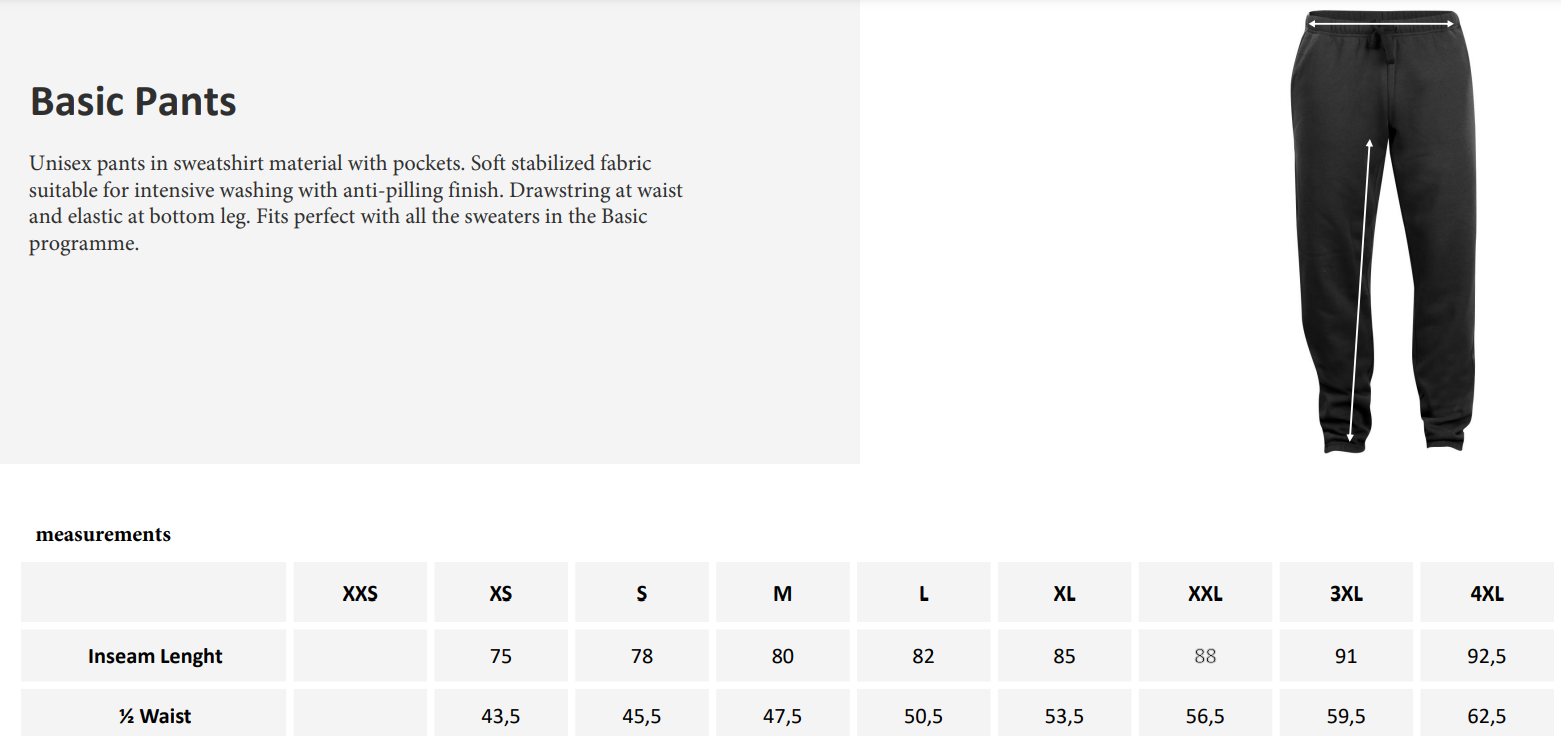Click the measurements section title

point(103,534)
